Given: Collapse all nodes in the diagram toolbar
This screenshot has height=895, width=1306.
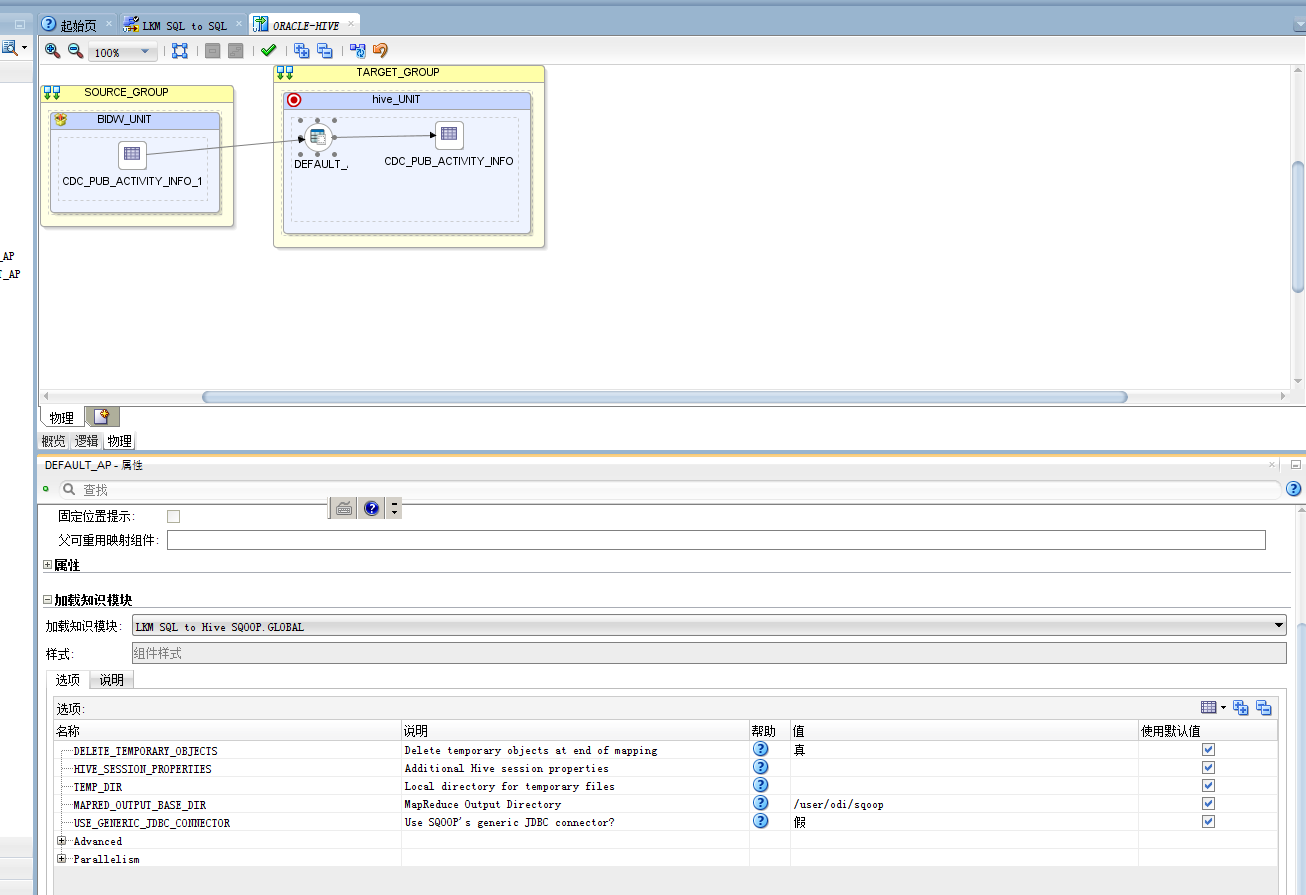Looking at the screenshot, I should (324, 51).
